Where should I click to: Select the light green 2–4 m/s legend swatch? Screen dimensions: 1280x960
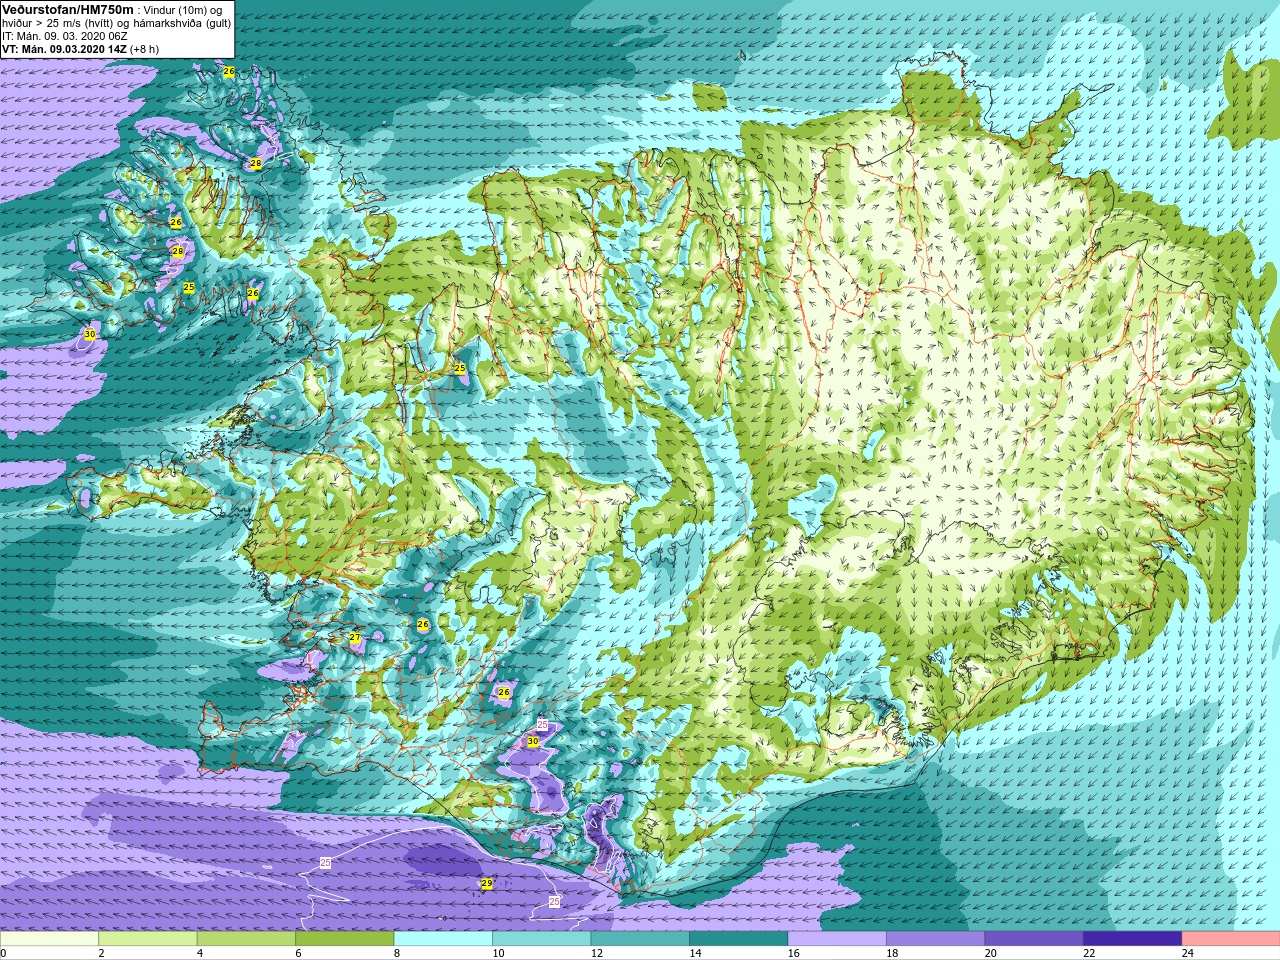148,939
